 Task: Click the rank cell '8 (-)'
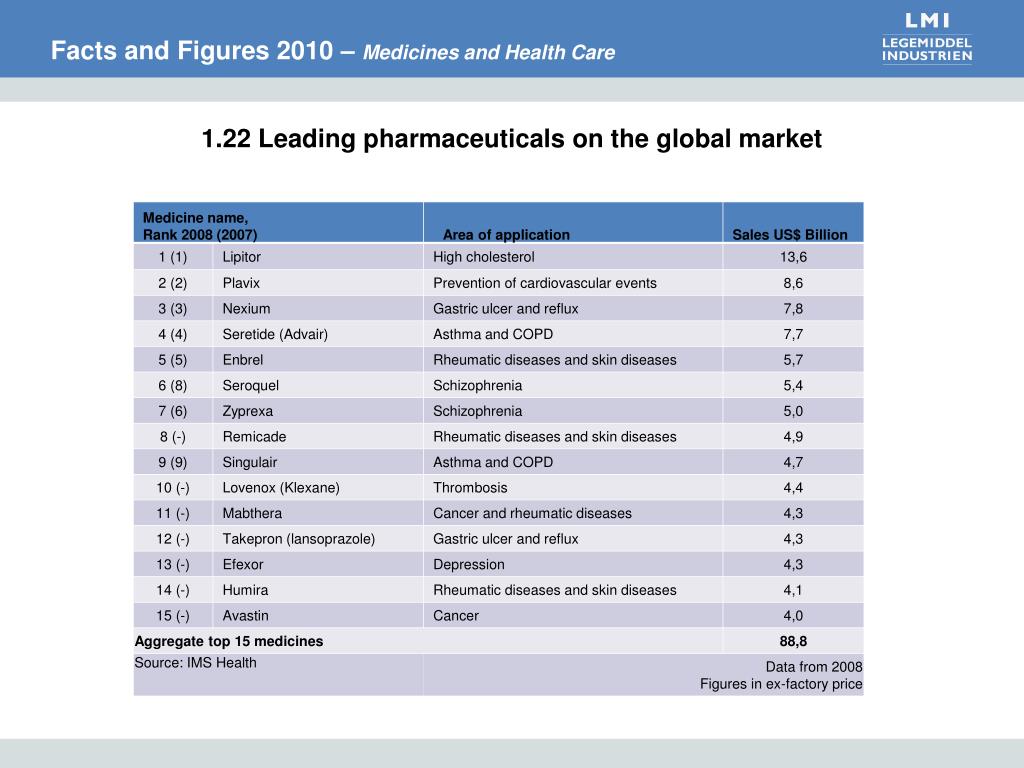pyautogui.click(x=172, y=436)
